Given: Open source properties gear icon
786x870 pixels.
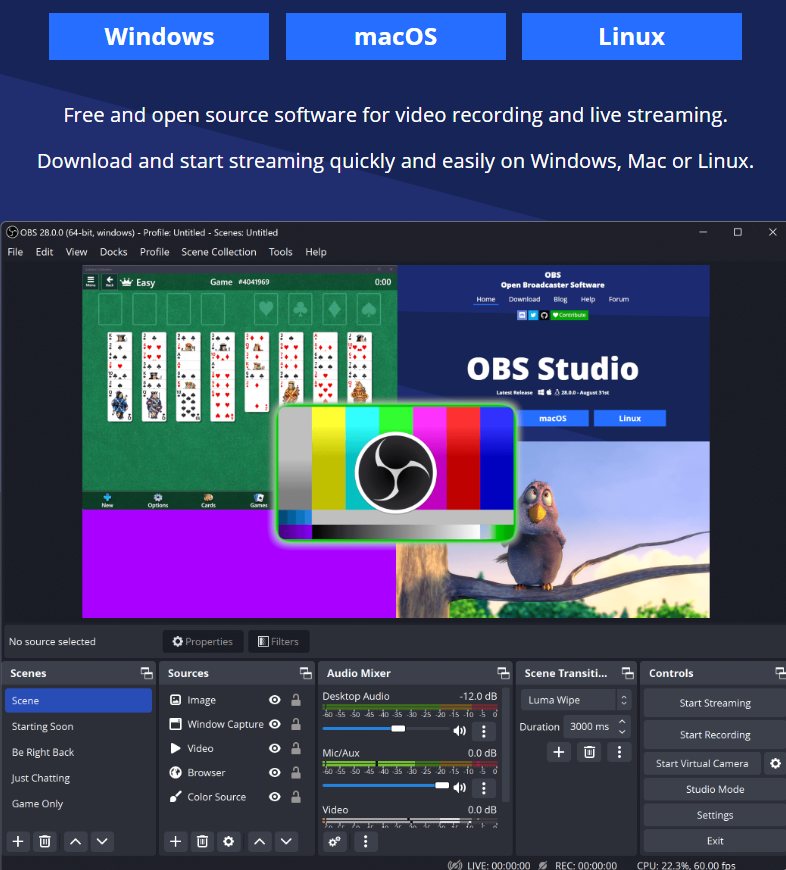Looking at the screenshot, I should coord(229,842).
